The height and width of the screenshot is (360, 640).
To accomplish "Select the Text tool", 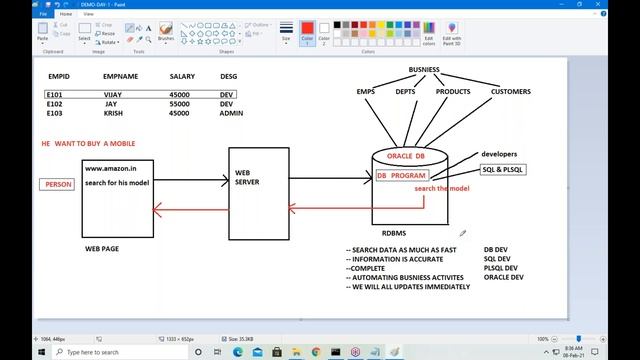I will point(149,28).
